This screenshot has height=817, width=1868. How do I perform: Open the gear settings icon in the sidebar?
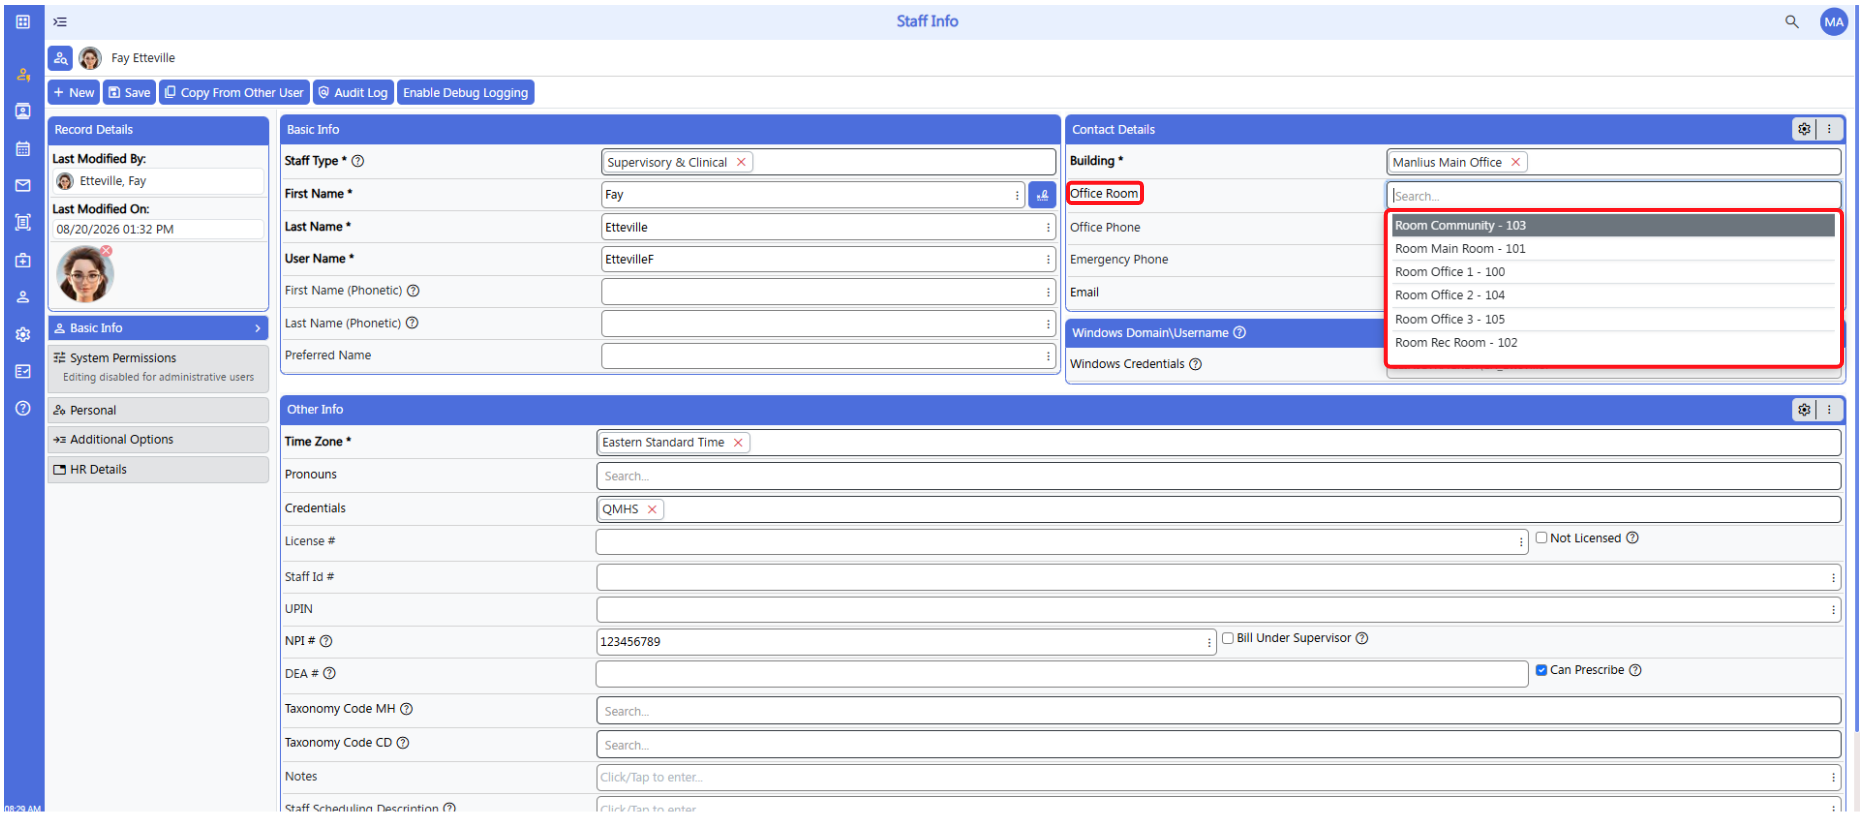click(23, 334)
